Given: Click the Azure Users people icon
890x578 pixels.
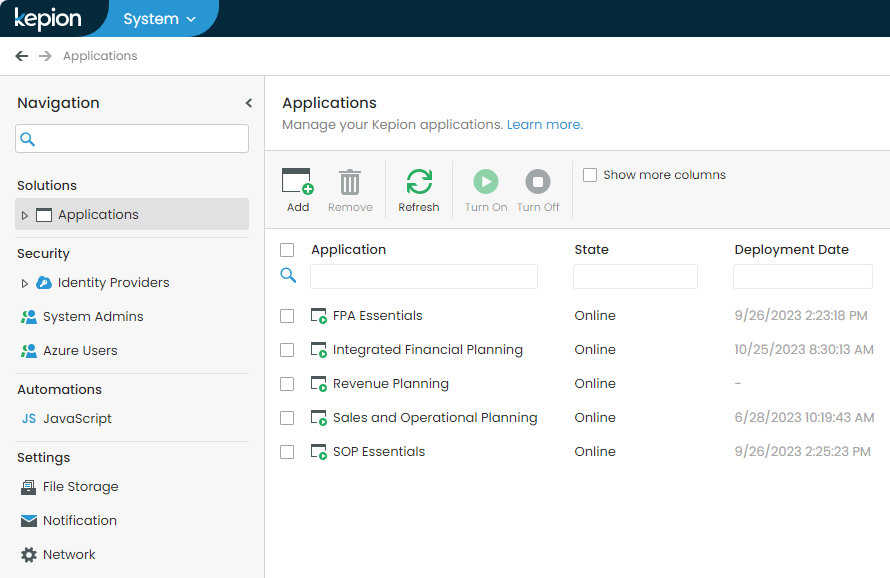Looking at the screenshot, I should (x=29, y=351).
